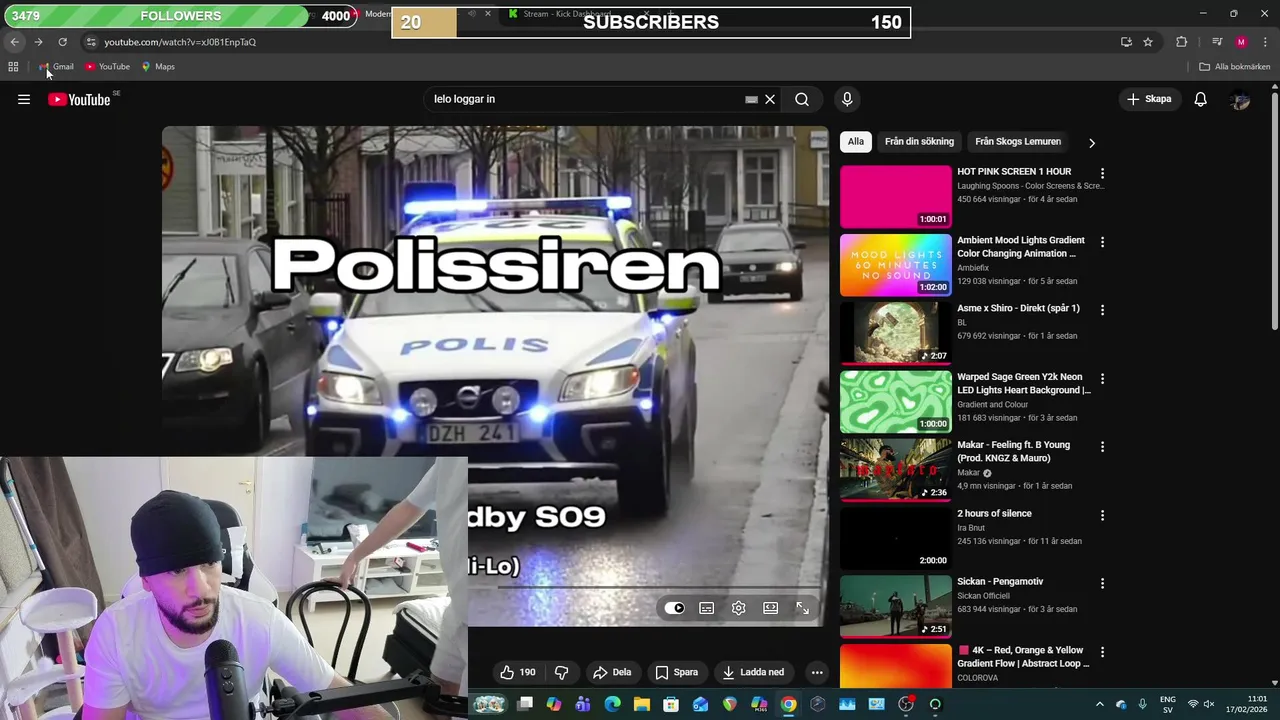Viewport: 1280px width, 720px height.
Task: Dislike the video
Action: [562, 672]
